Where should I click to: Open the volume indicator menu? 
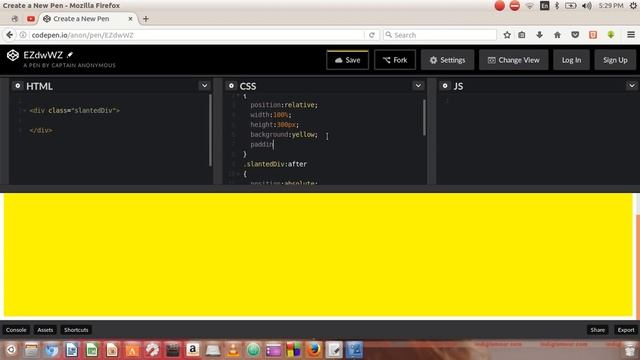(587, 6)
